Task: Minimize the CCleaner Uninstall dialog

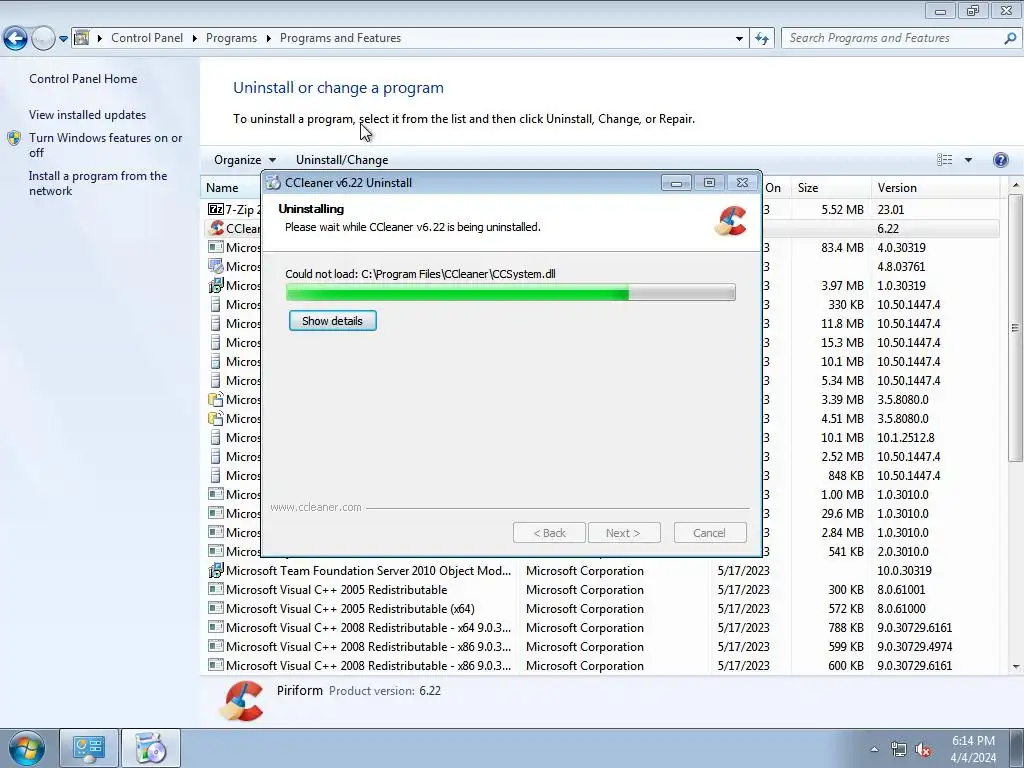Action: point(676,183)
